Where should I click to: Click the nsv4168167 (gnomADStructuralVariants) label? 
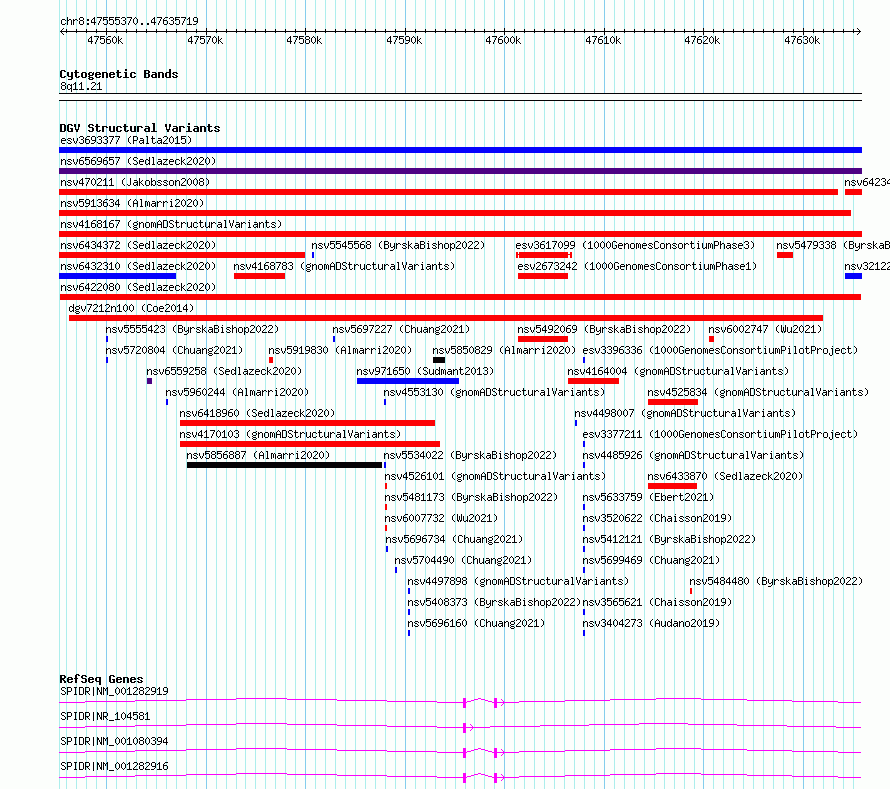[x=171, y=224]
